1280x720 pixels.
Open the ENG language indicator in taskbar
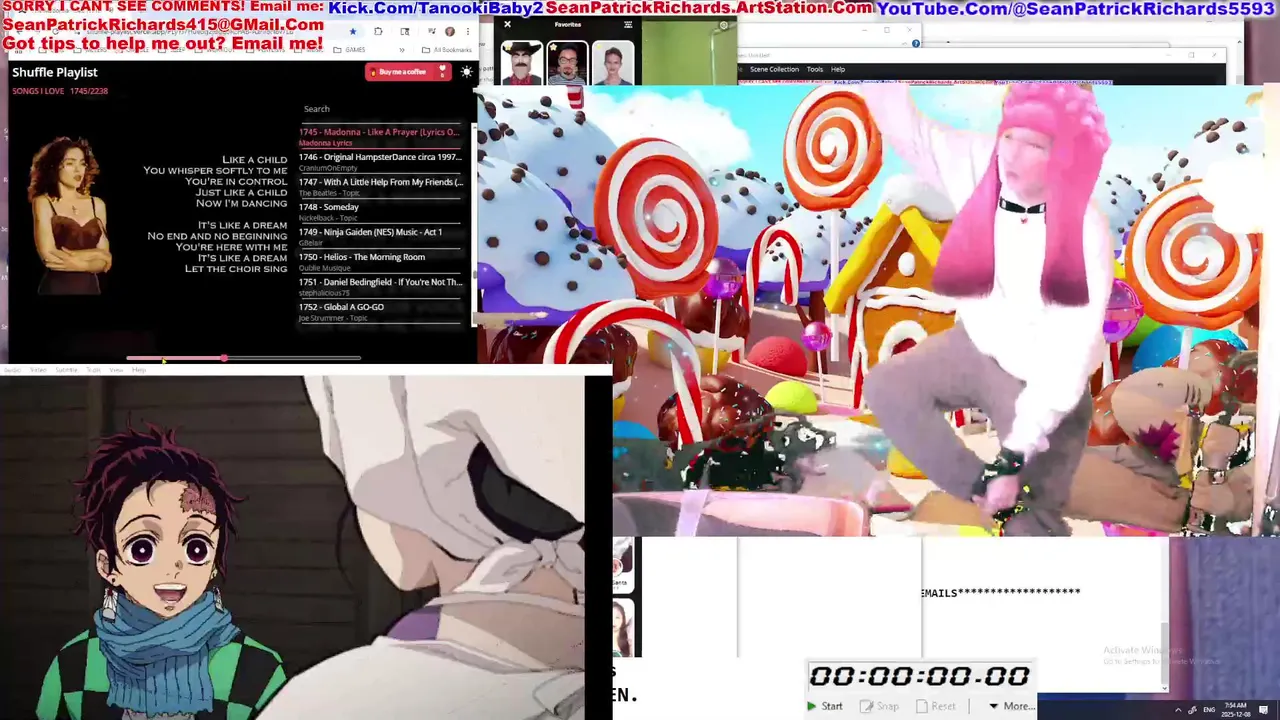point(1209,710)
